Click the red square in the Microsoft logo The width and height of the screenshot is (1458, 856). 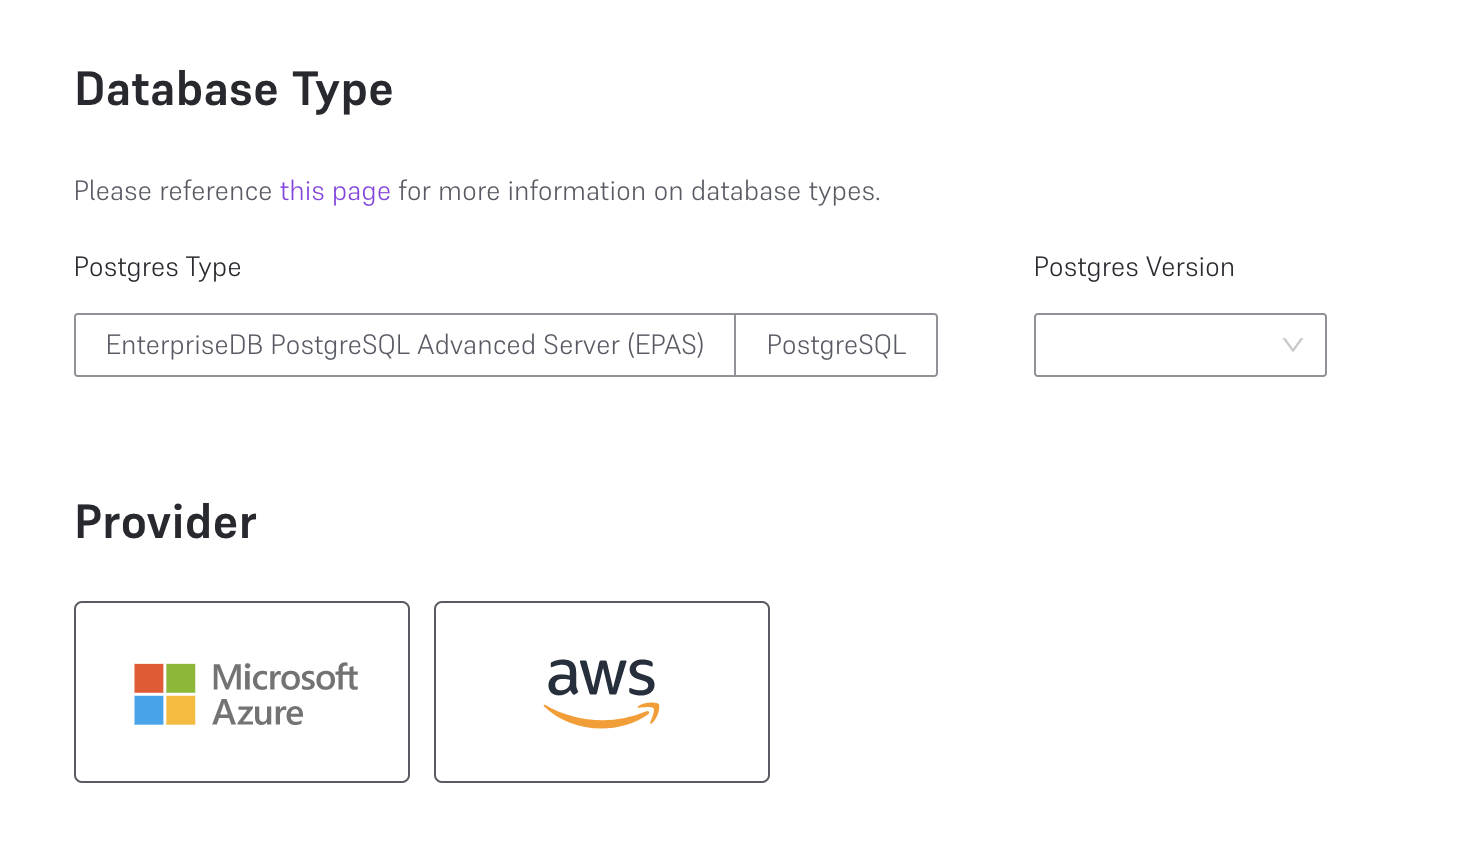tap(149, 678)
